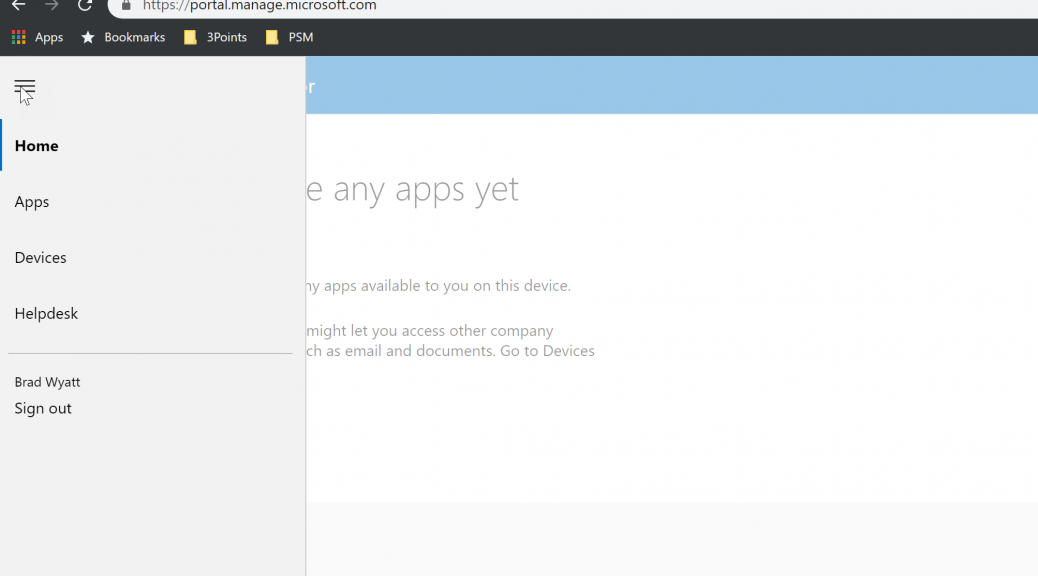Click the lock icon in the address bar
This screenshot has width=1038, height=576.
126,5
